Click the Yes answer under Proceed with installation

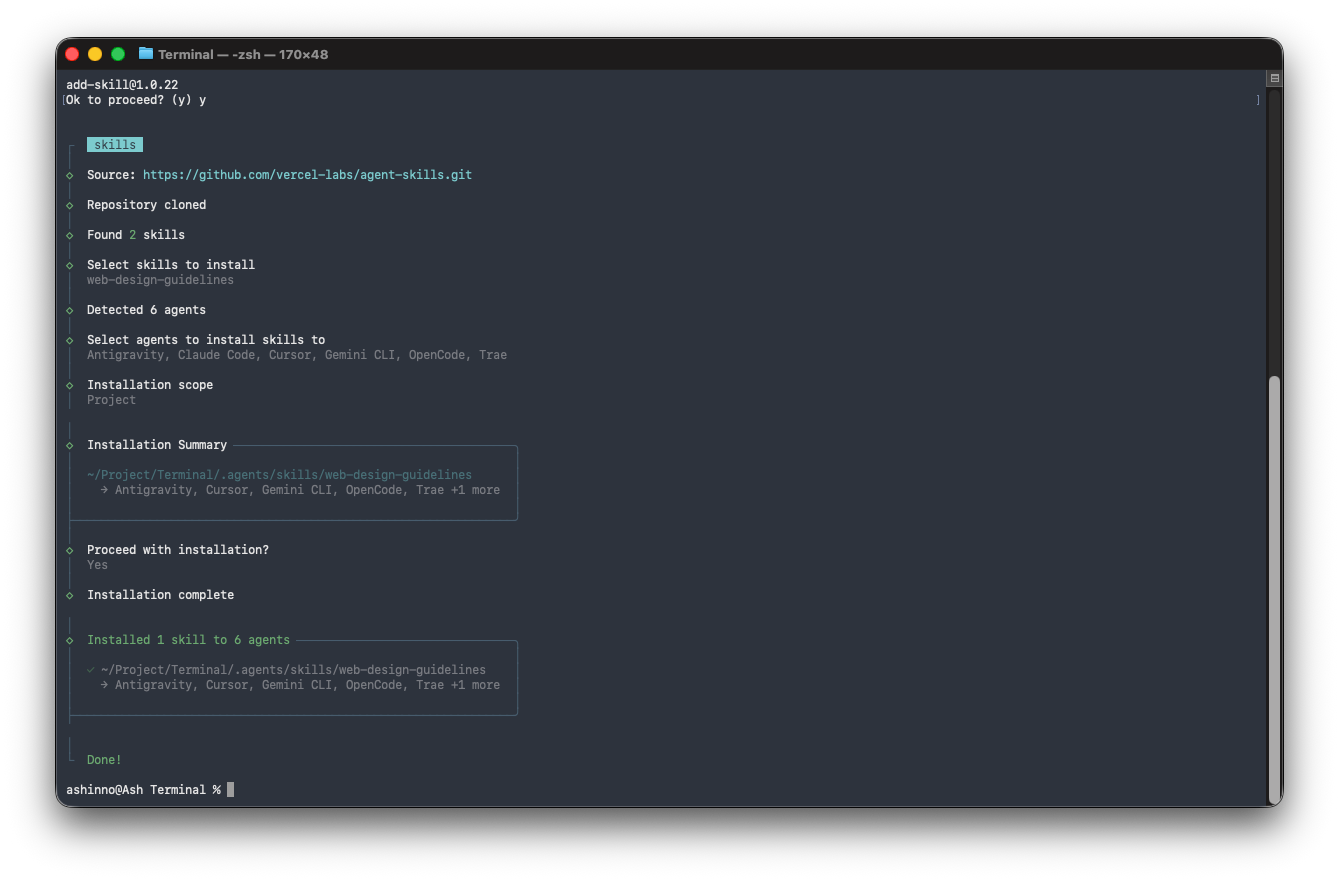pos(97,565)
